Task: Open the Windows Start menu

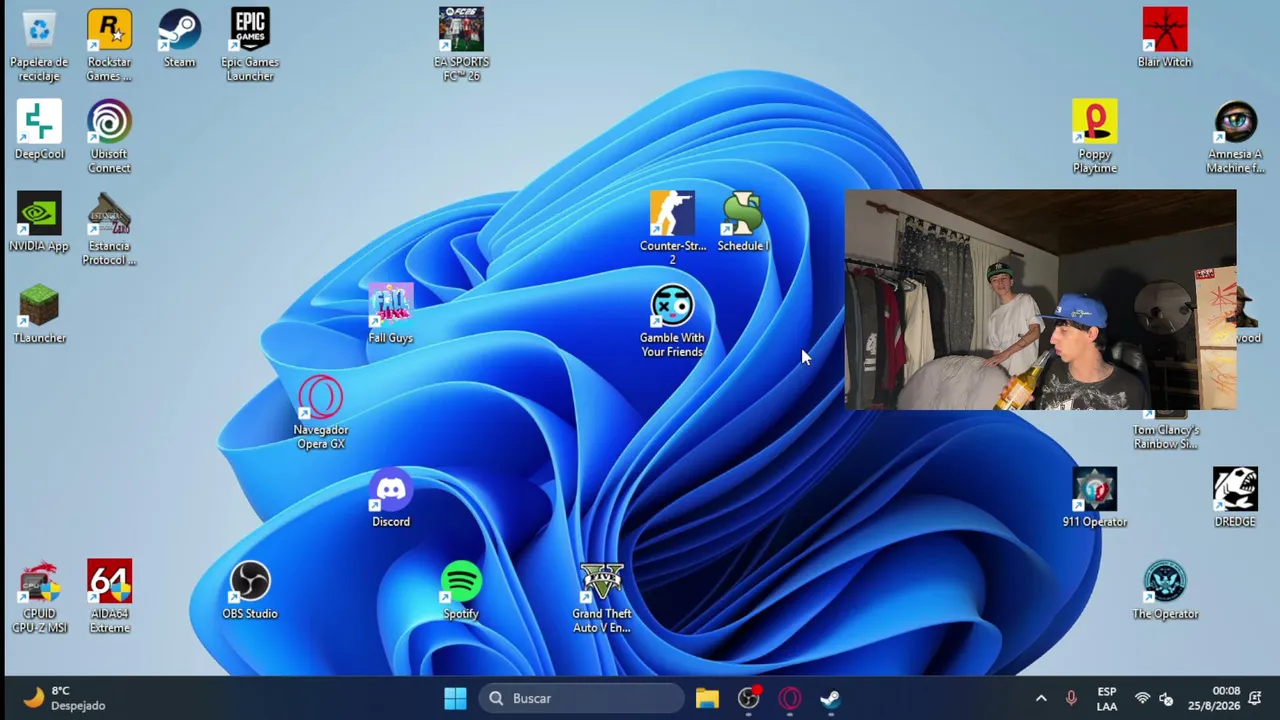Action: tap(455, 698)
